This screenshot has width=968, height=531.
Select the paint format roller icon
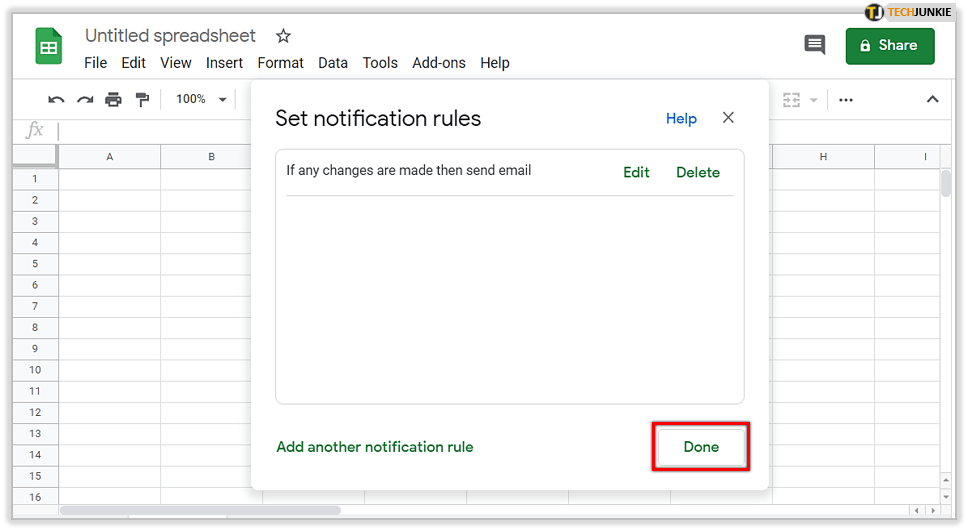[142, 100]
